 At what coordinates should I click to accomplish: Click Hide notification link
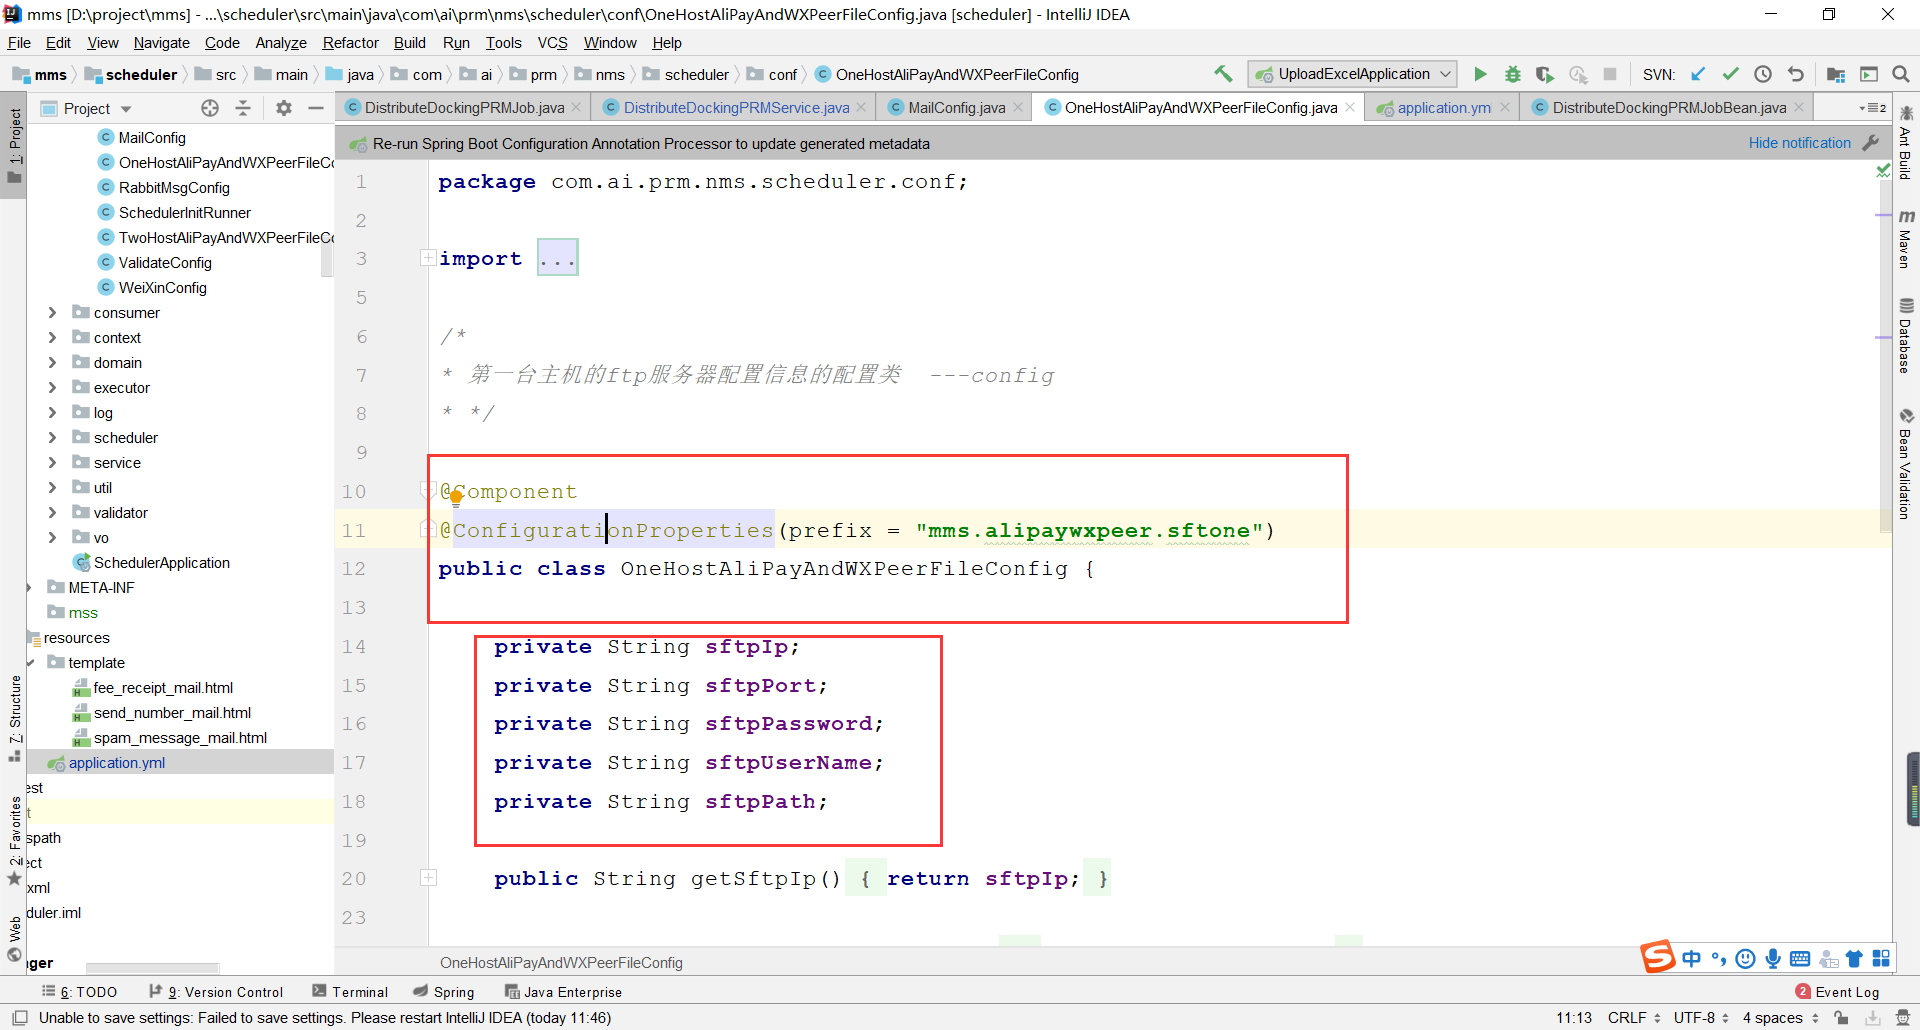point(1799,143)
